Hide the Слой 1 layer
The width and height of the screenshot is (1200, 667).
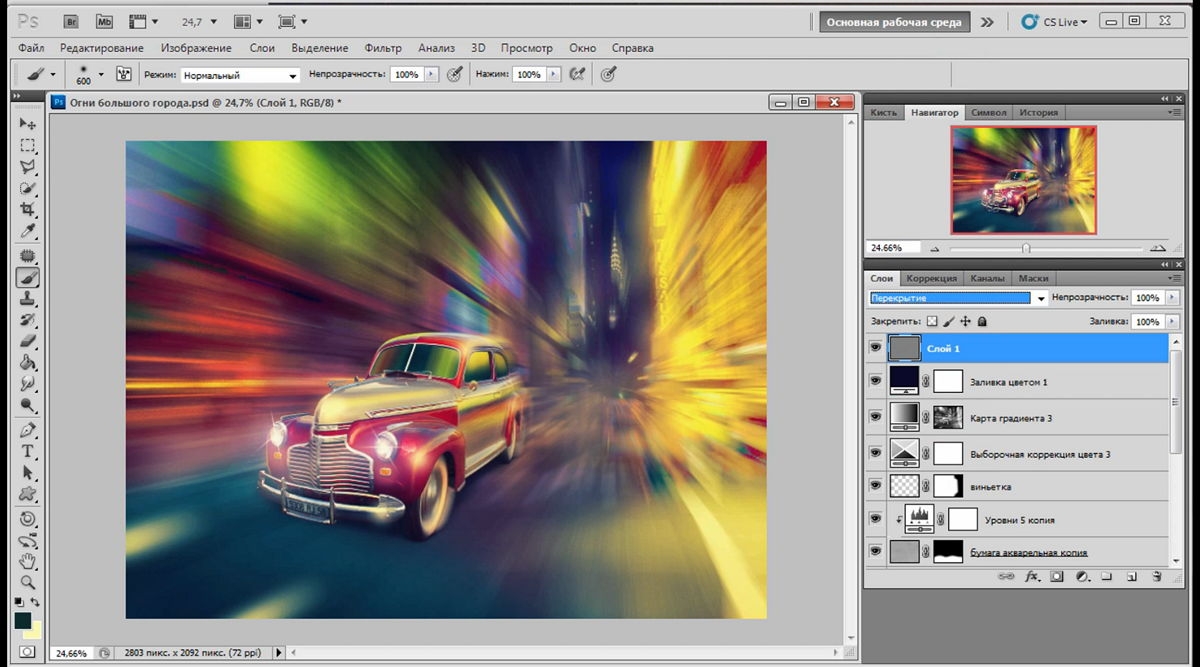pyautogui.click(x=876, y=347)
